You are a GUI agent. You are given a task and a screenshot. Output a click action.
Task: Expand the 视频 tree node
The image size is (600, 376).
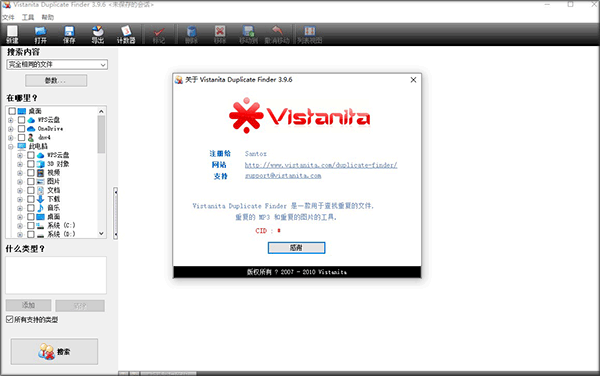coord(20,173)
